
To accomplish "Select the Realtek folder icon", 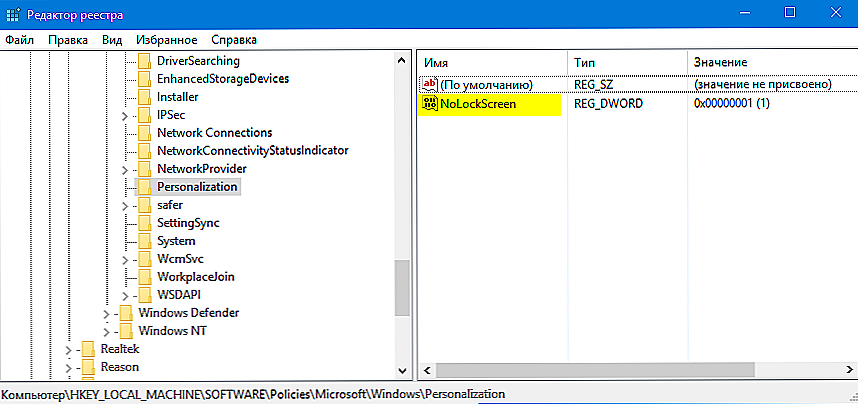I will (x=88, y=349).
